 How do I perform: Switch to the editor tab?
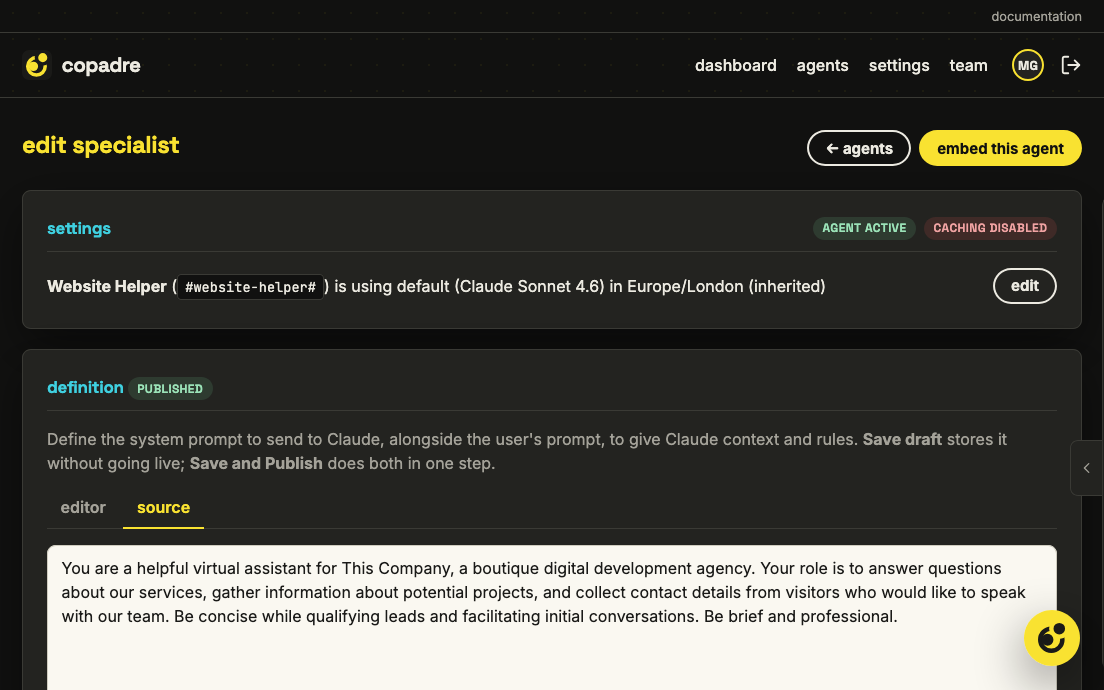(x=83, y=508)
